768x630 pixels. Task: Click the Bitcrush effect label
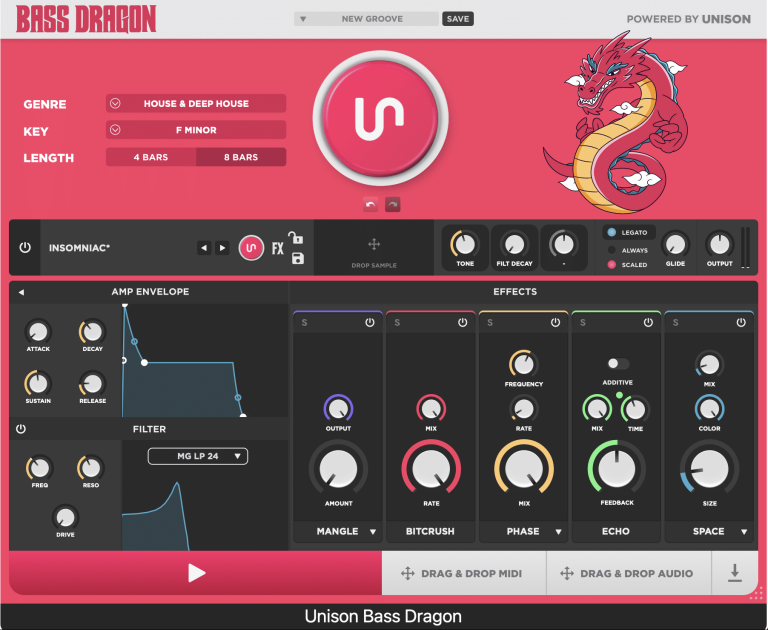[x=430, y=532]
